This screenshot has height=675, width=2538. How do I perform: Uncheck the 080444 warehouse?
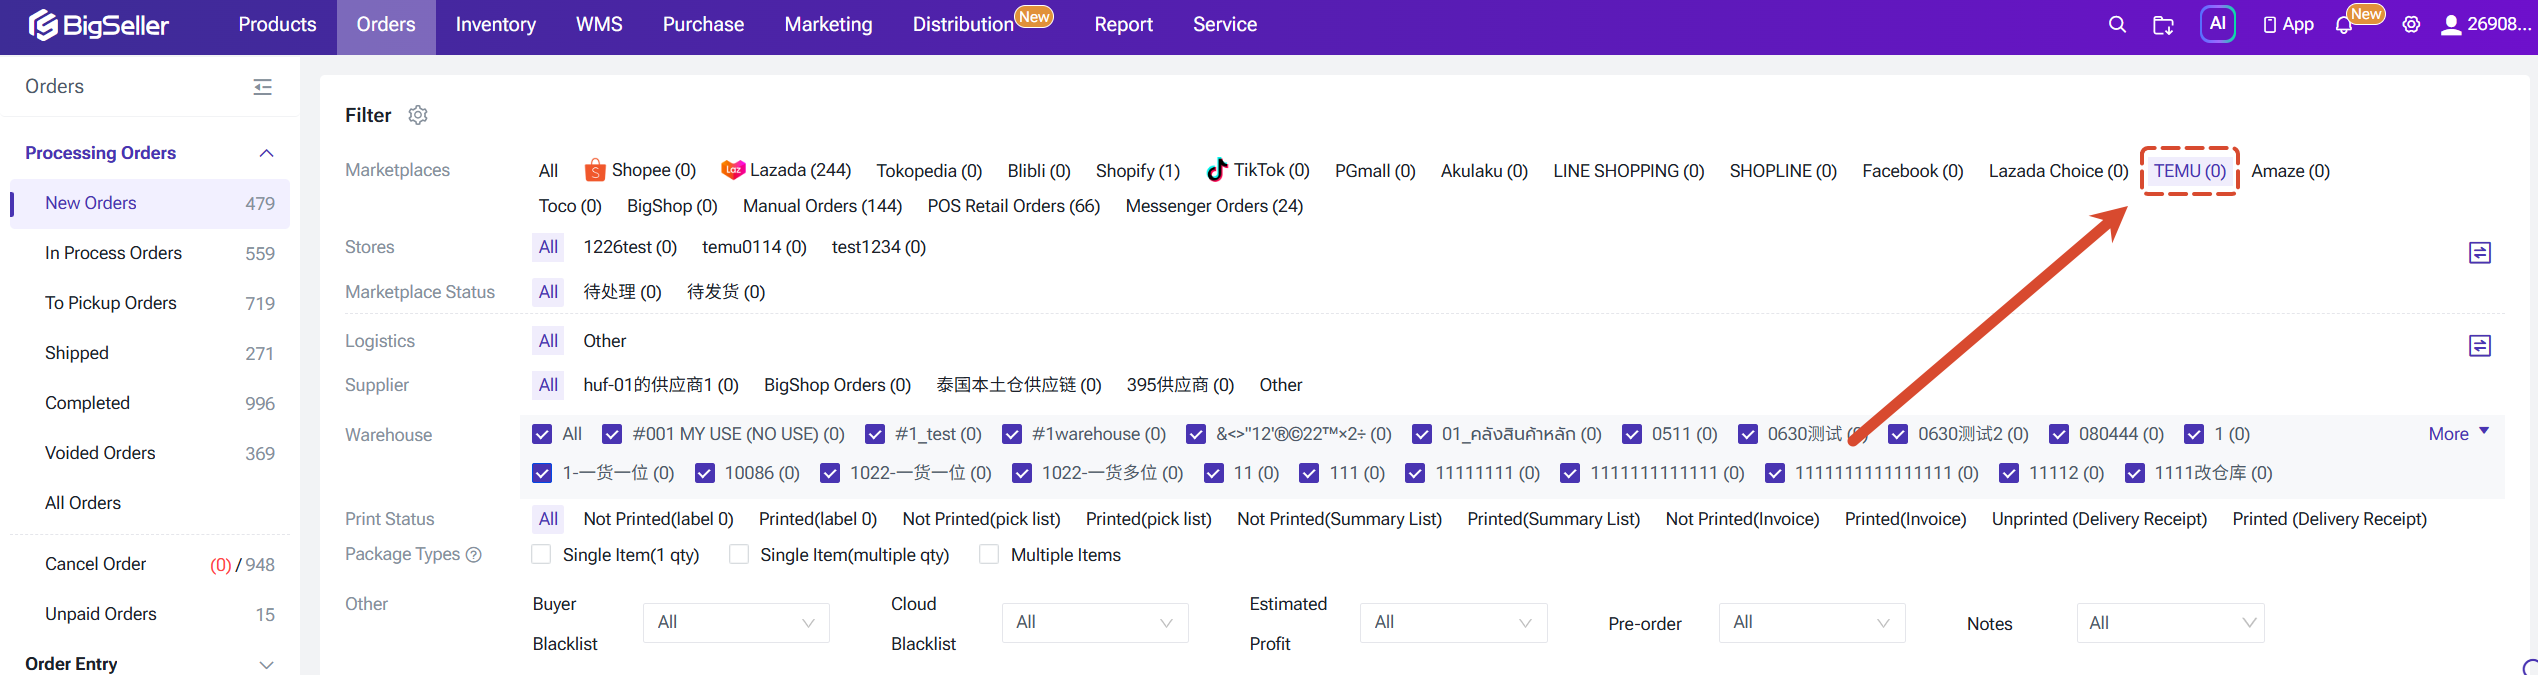coord(2059,434)
